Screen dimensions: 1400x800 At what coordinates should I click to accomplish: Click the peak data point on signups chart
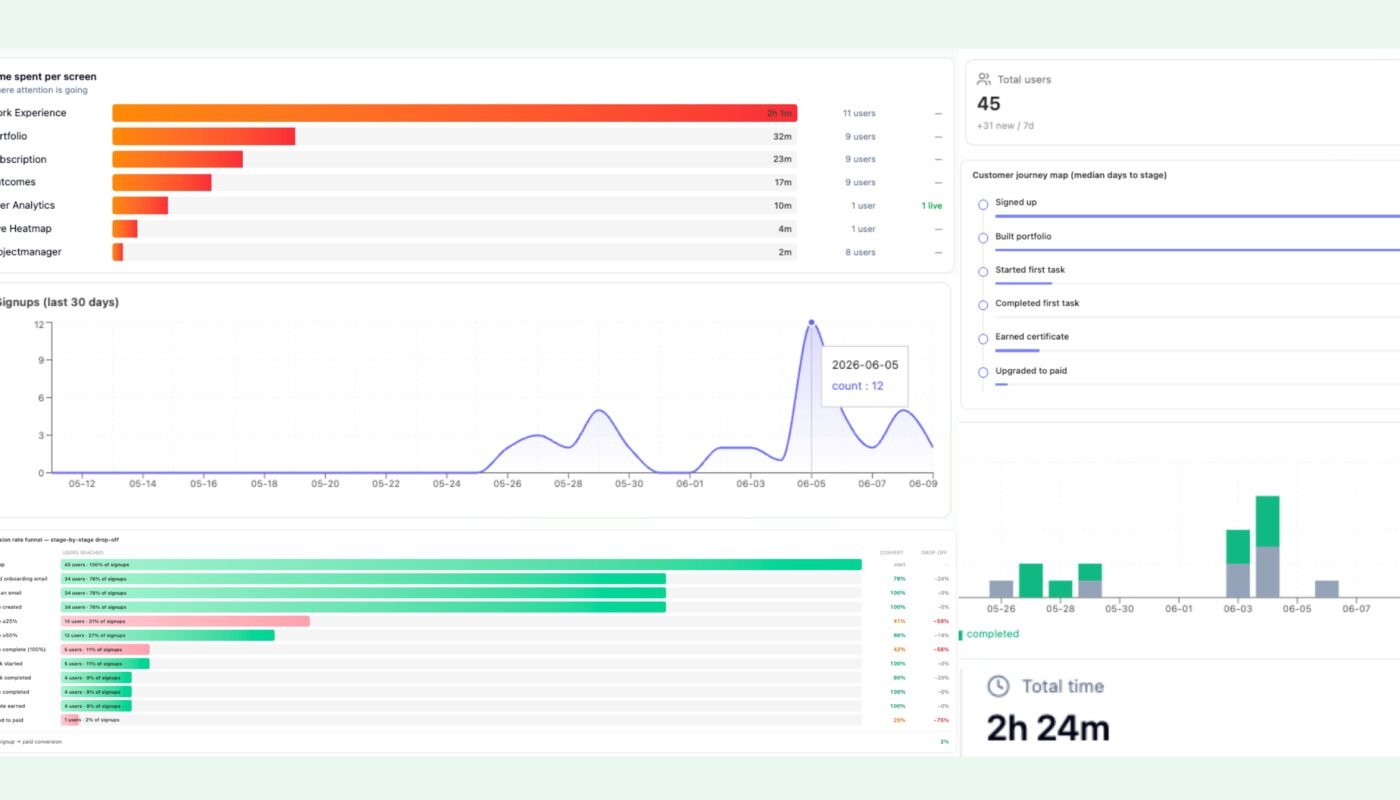811,323
